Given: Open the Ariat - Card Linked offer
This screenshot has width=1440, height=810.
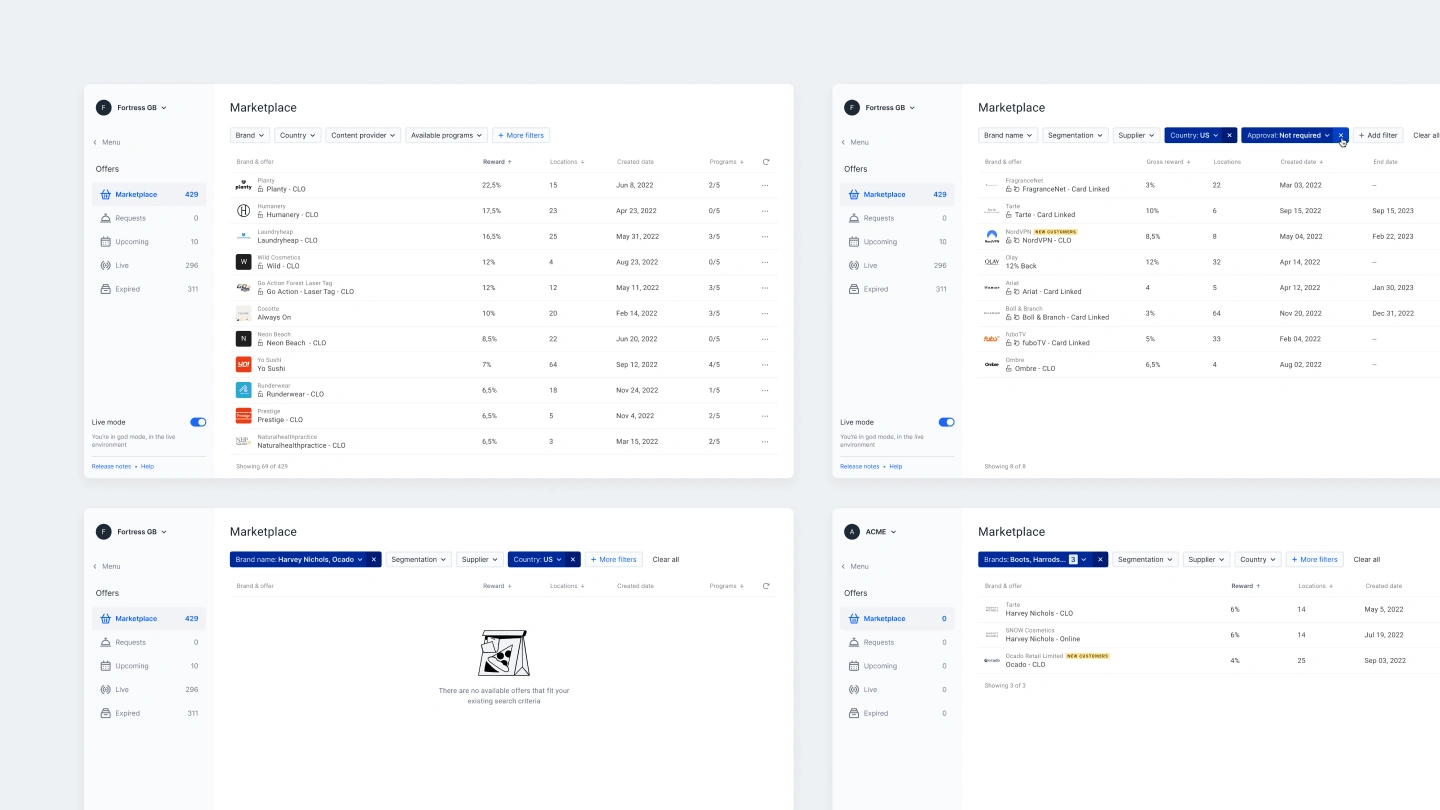Looking at the screenshot, I should (x=1209, y=288).
